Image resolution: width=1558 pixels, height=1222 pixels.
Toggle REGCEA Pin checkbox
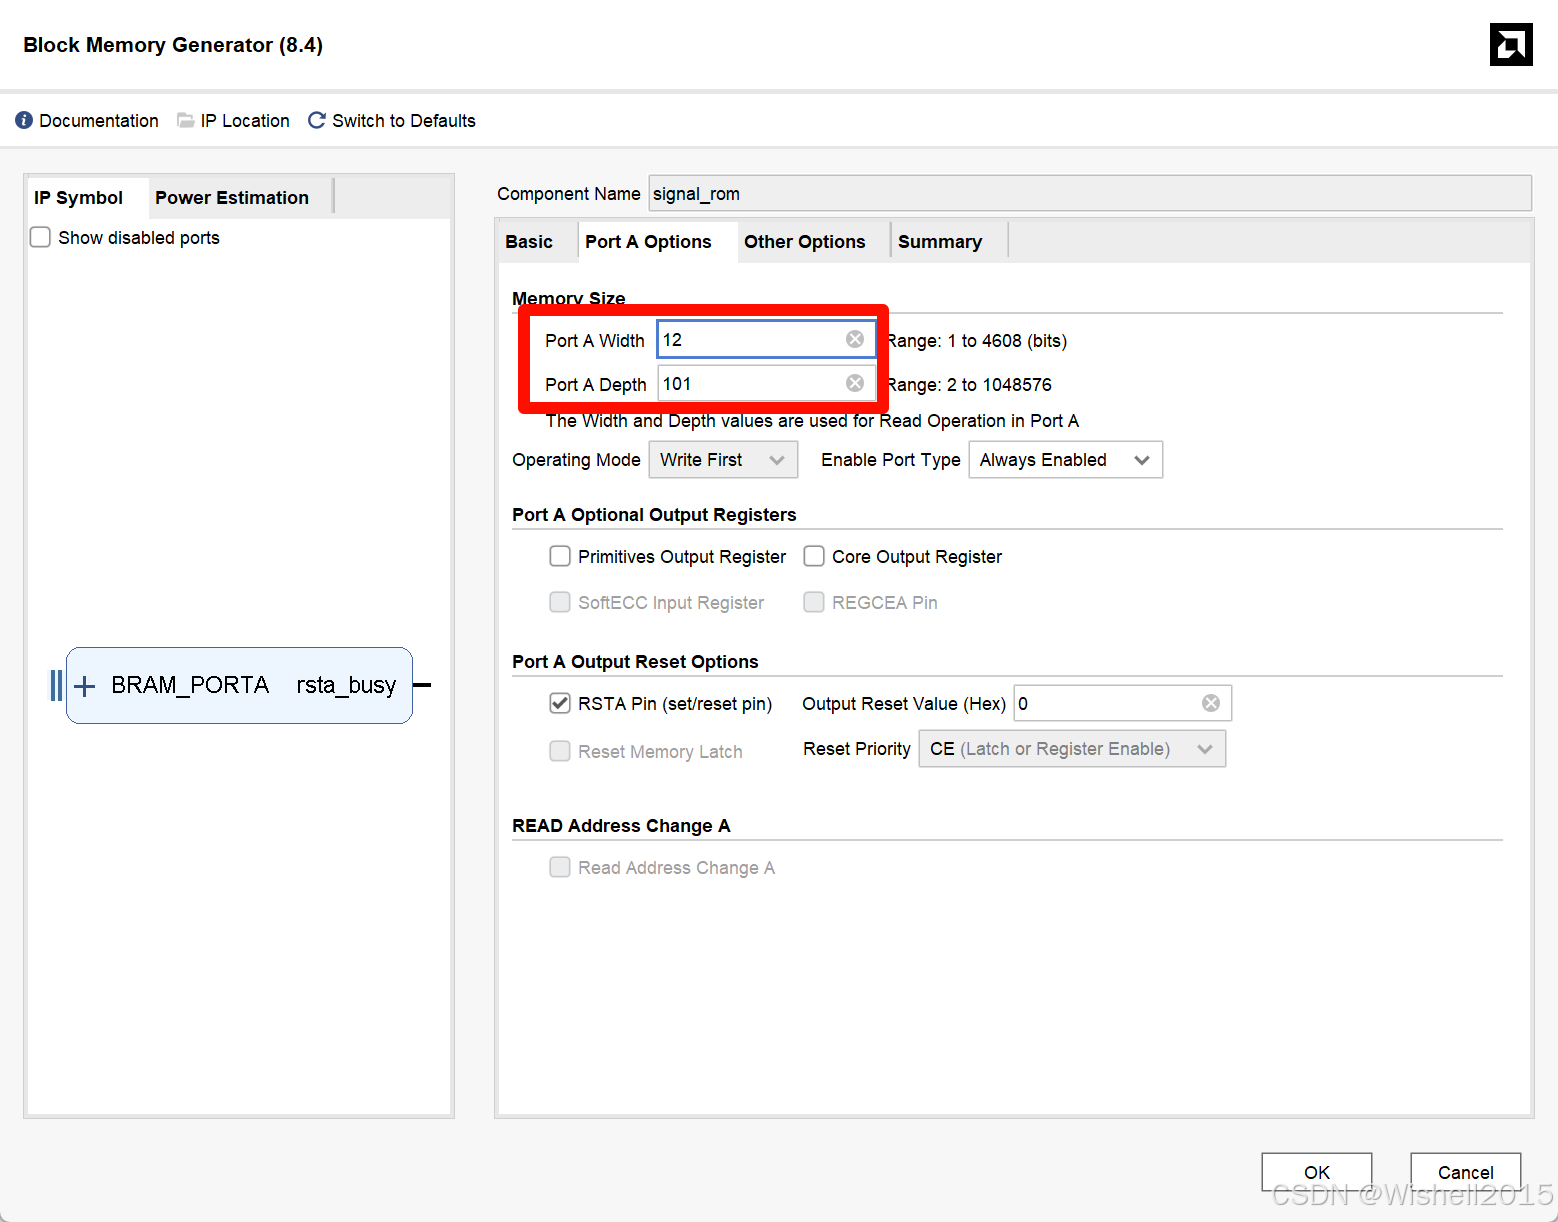click(x=814, y=602)
